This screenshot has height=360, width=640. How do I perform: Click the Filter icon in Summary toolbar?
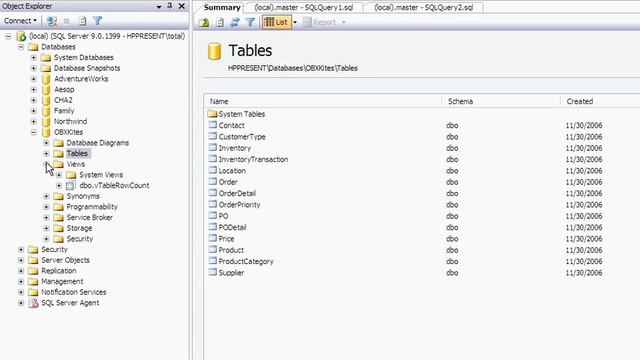(x=250, y=22)
